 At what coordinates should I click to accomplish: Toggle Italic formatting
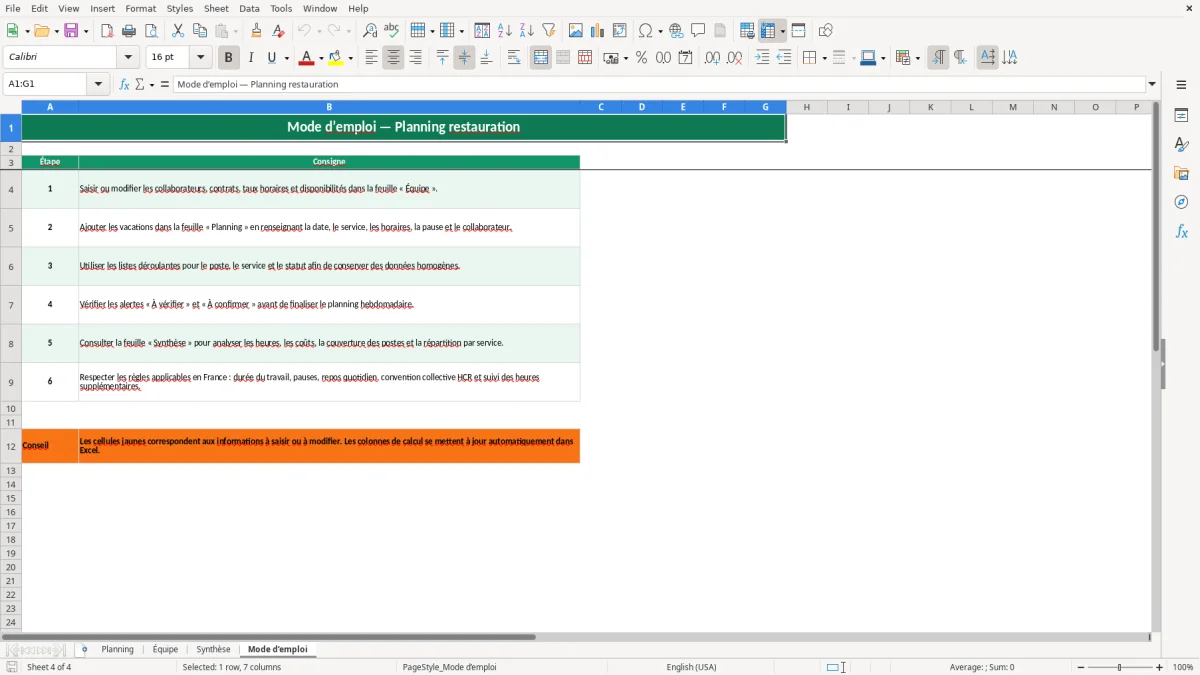click(x=251, y=58)
